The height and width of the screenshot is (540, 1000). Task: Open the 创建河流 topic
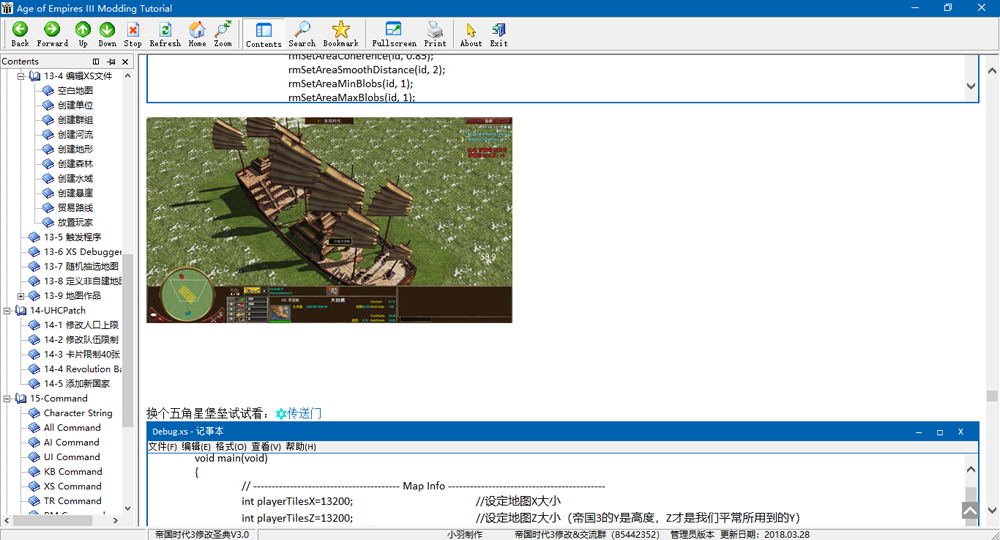75,135
